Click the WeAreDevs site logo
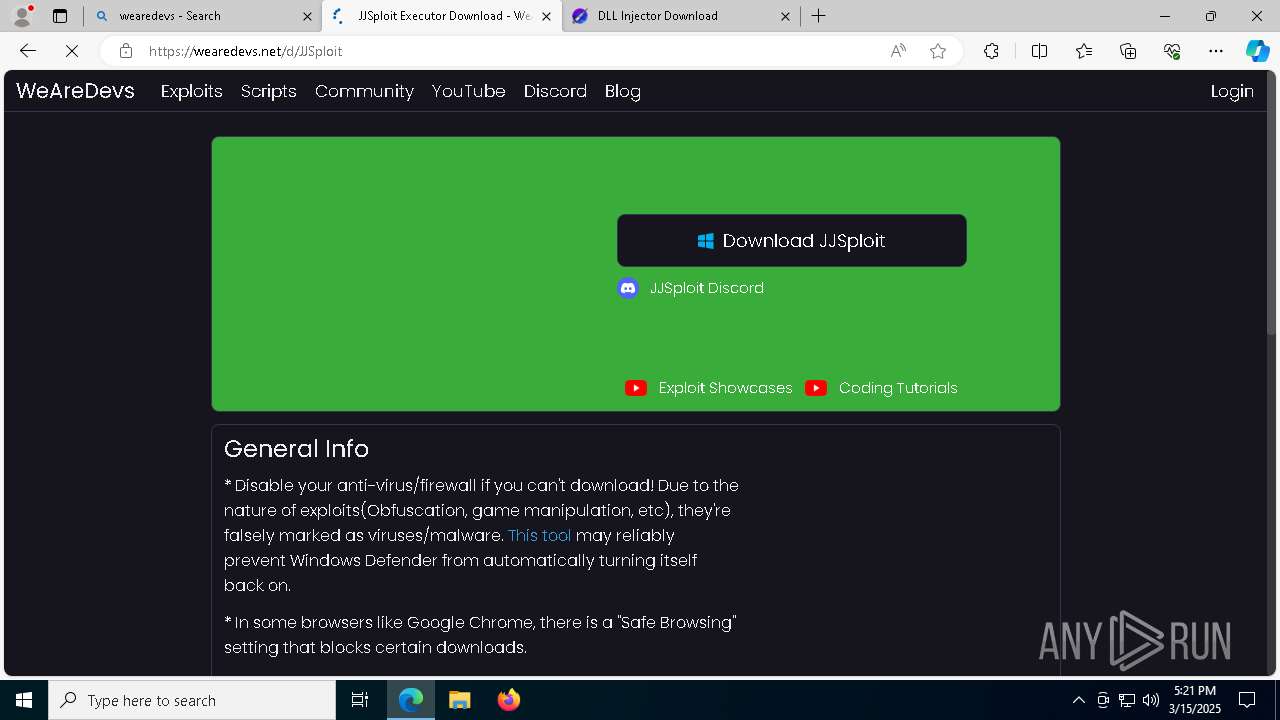 [75, 91]
